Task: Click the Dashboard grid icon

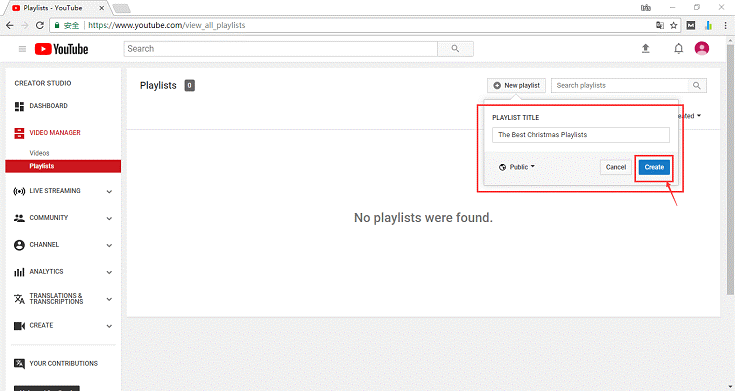Action: pyautogui.click(x=19, y=106)
